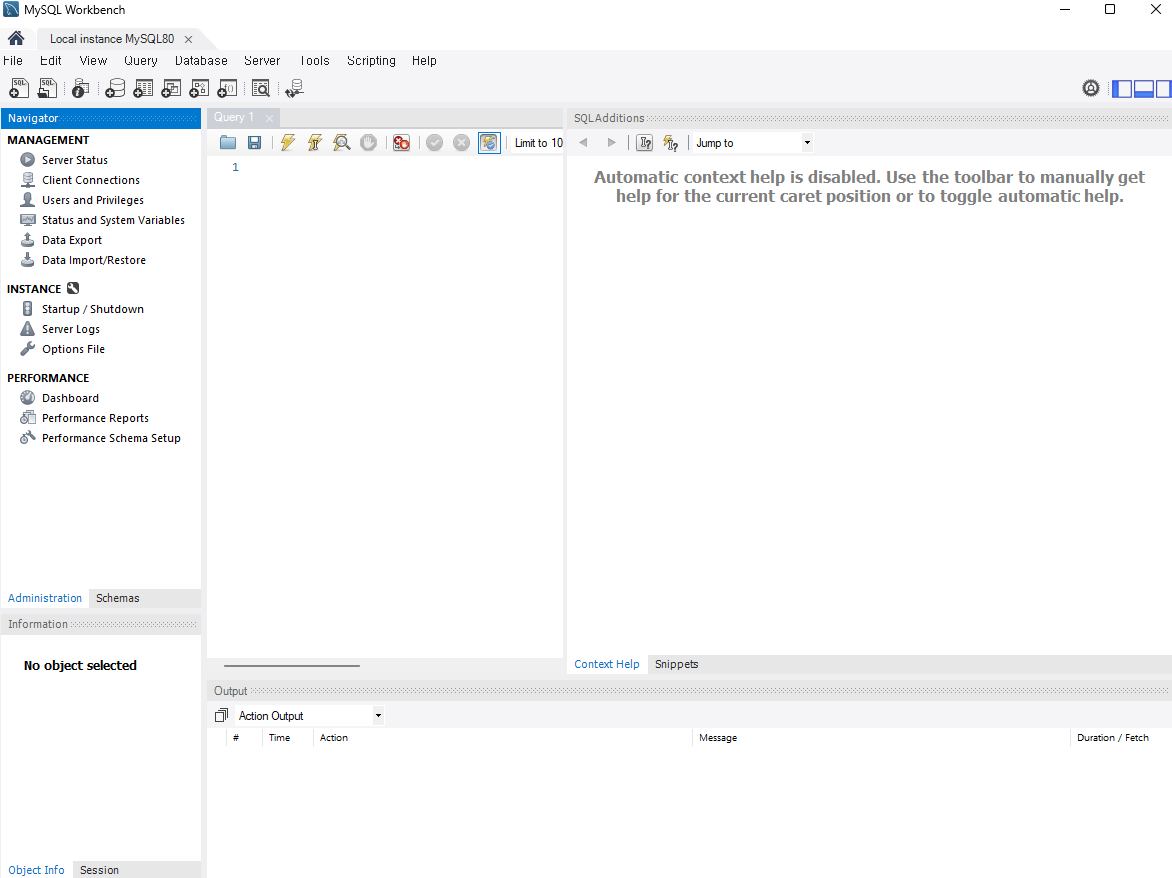
Task: Open Server Logs
Action: click(70, 329)
